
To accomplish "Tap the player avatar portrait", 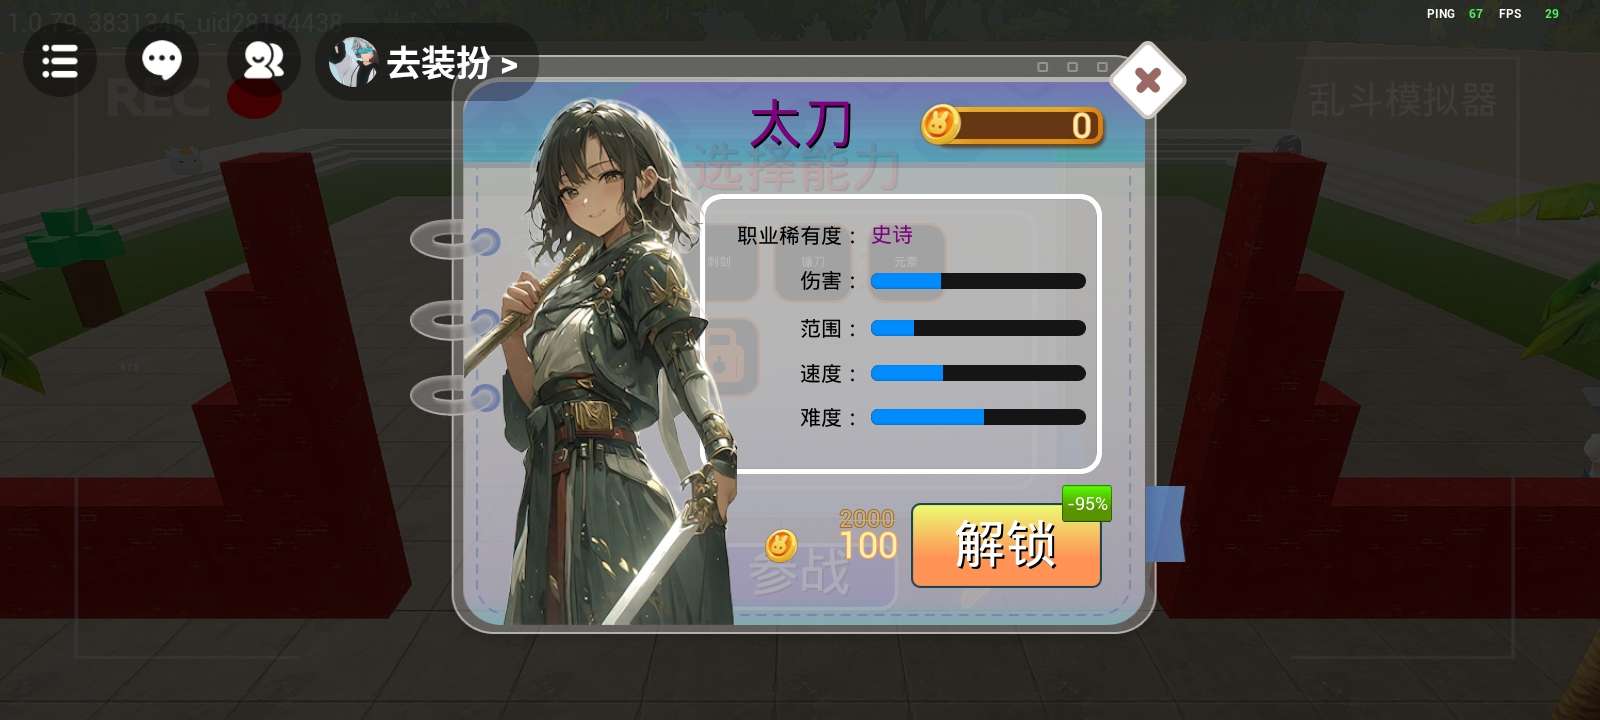I will click(x=353, y=62).
